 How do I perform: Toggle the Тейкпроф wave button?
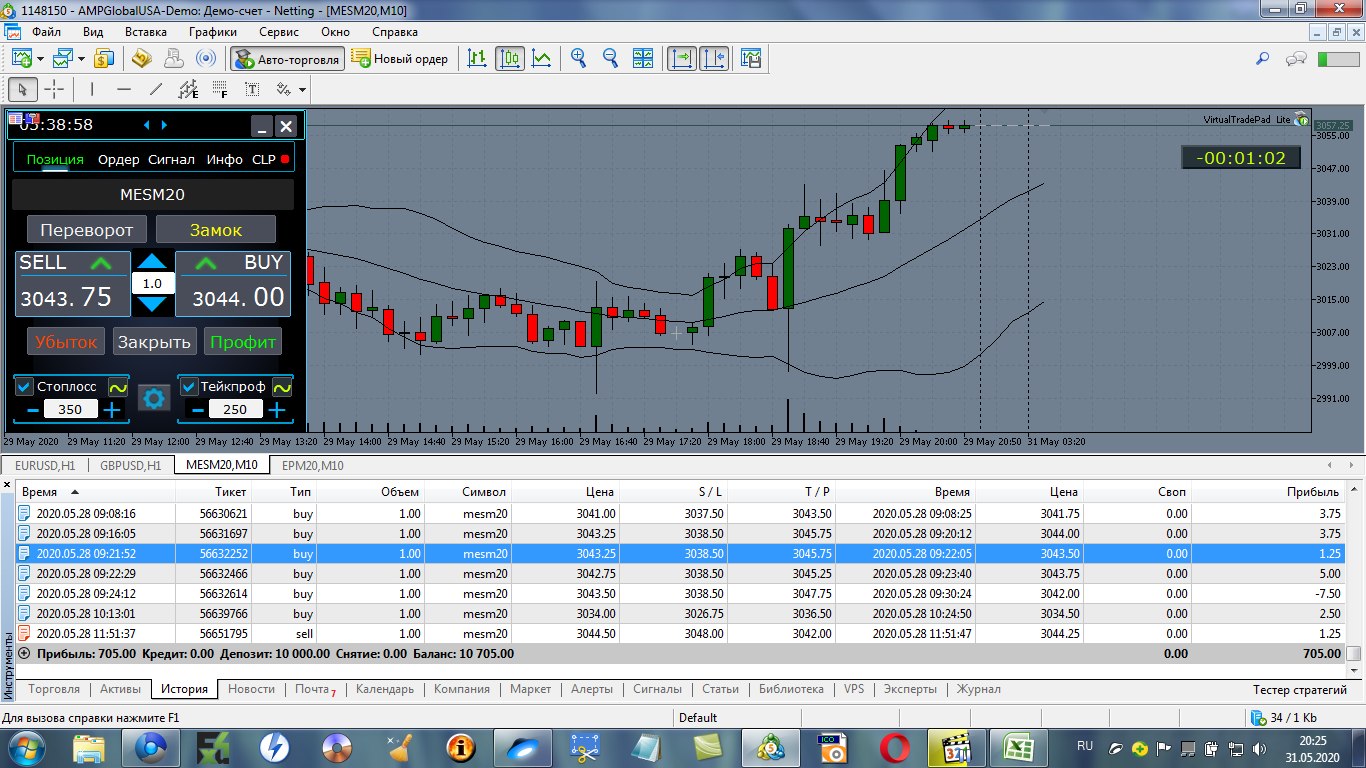click(x=282, y=386)
